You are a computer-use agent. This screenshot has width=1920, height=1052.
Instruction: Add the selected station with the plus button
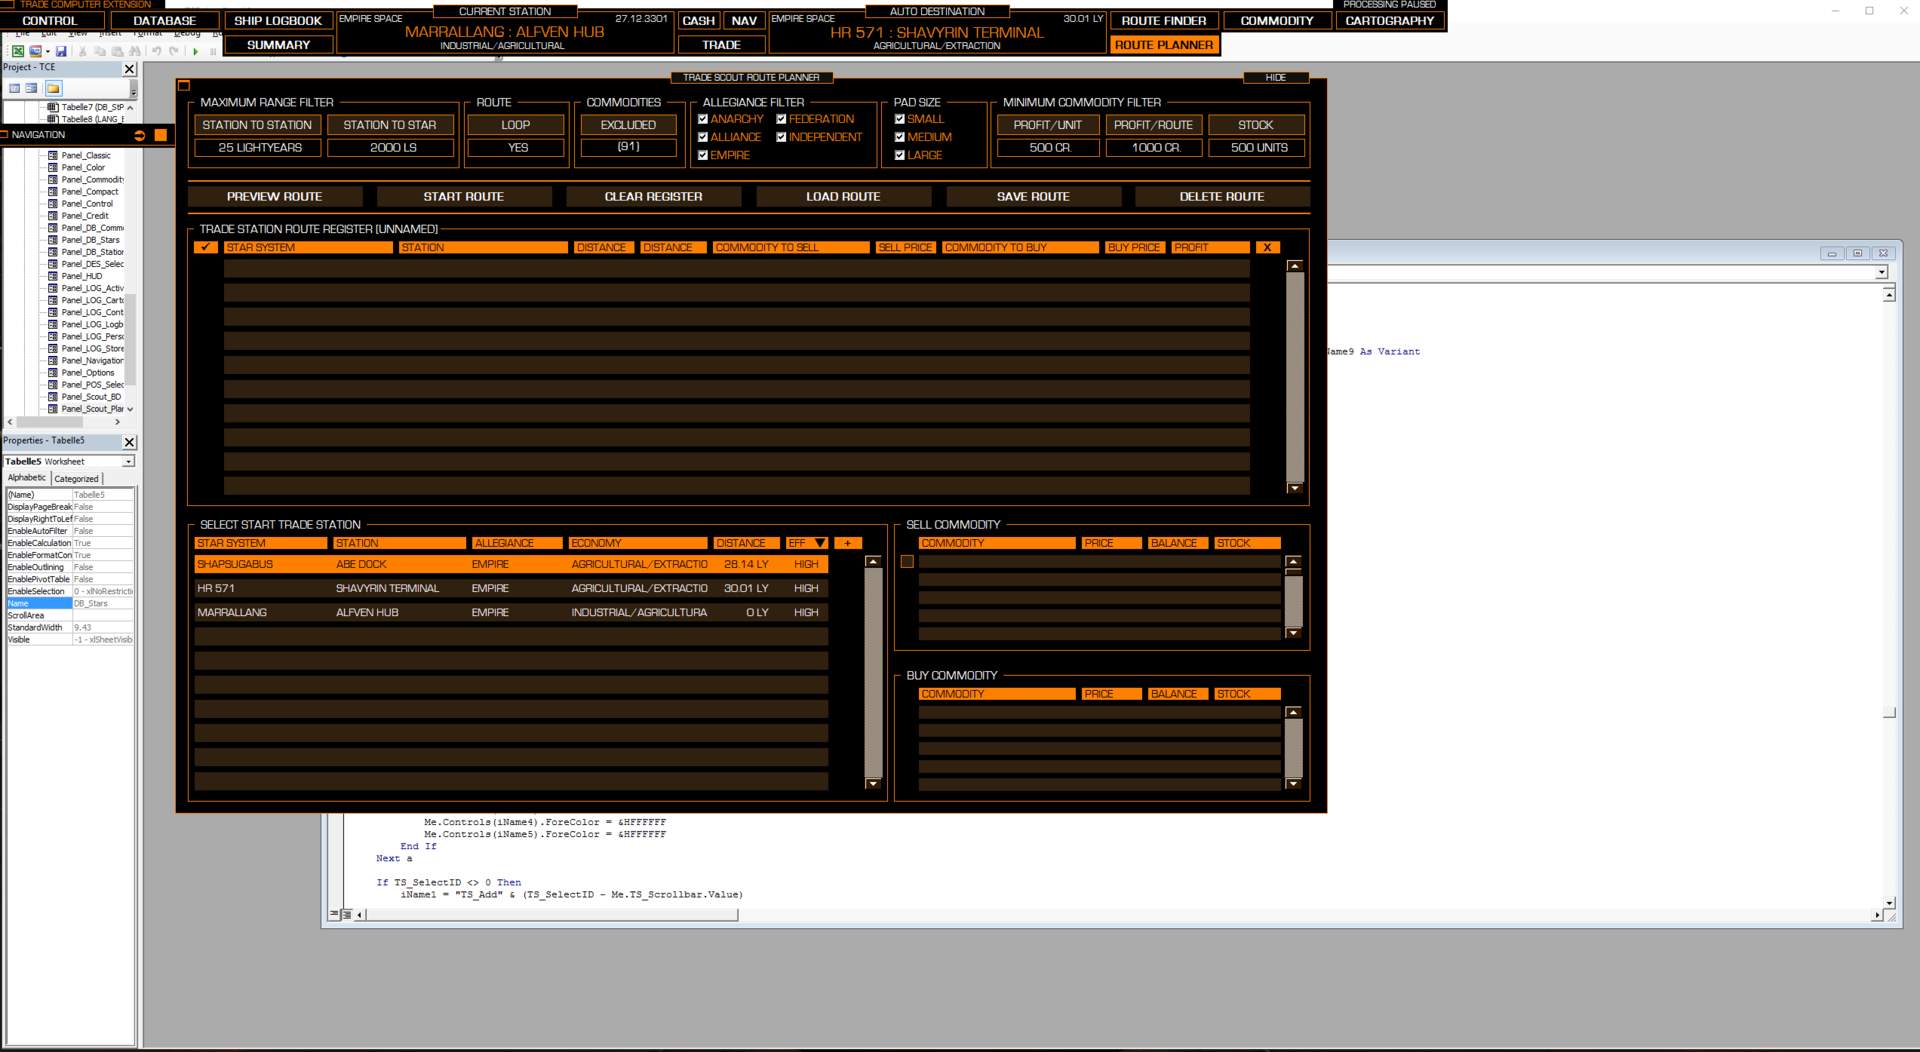pos(847,543)
